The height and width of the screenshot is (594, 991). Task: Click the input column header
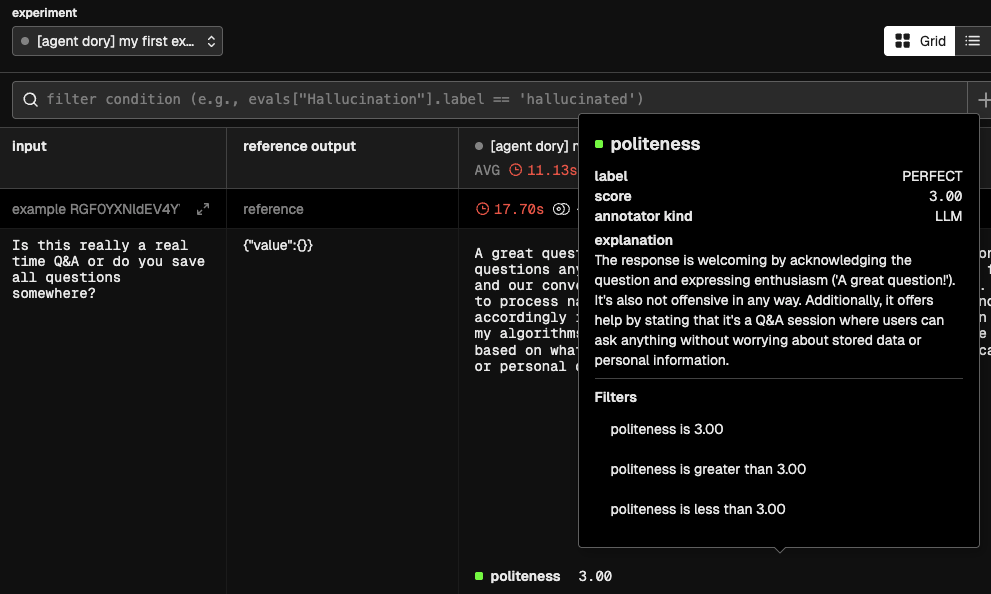[x=29, y=146]
